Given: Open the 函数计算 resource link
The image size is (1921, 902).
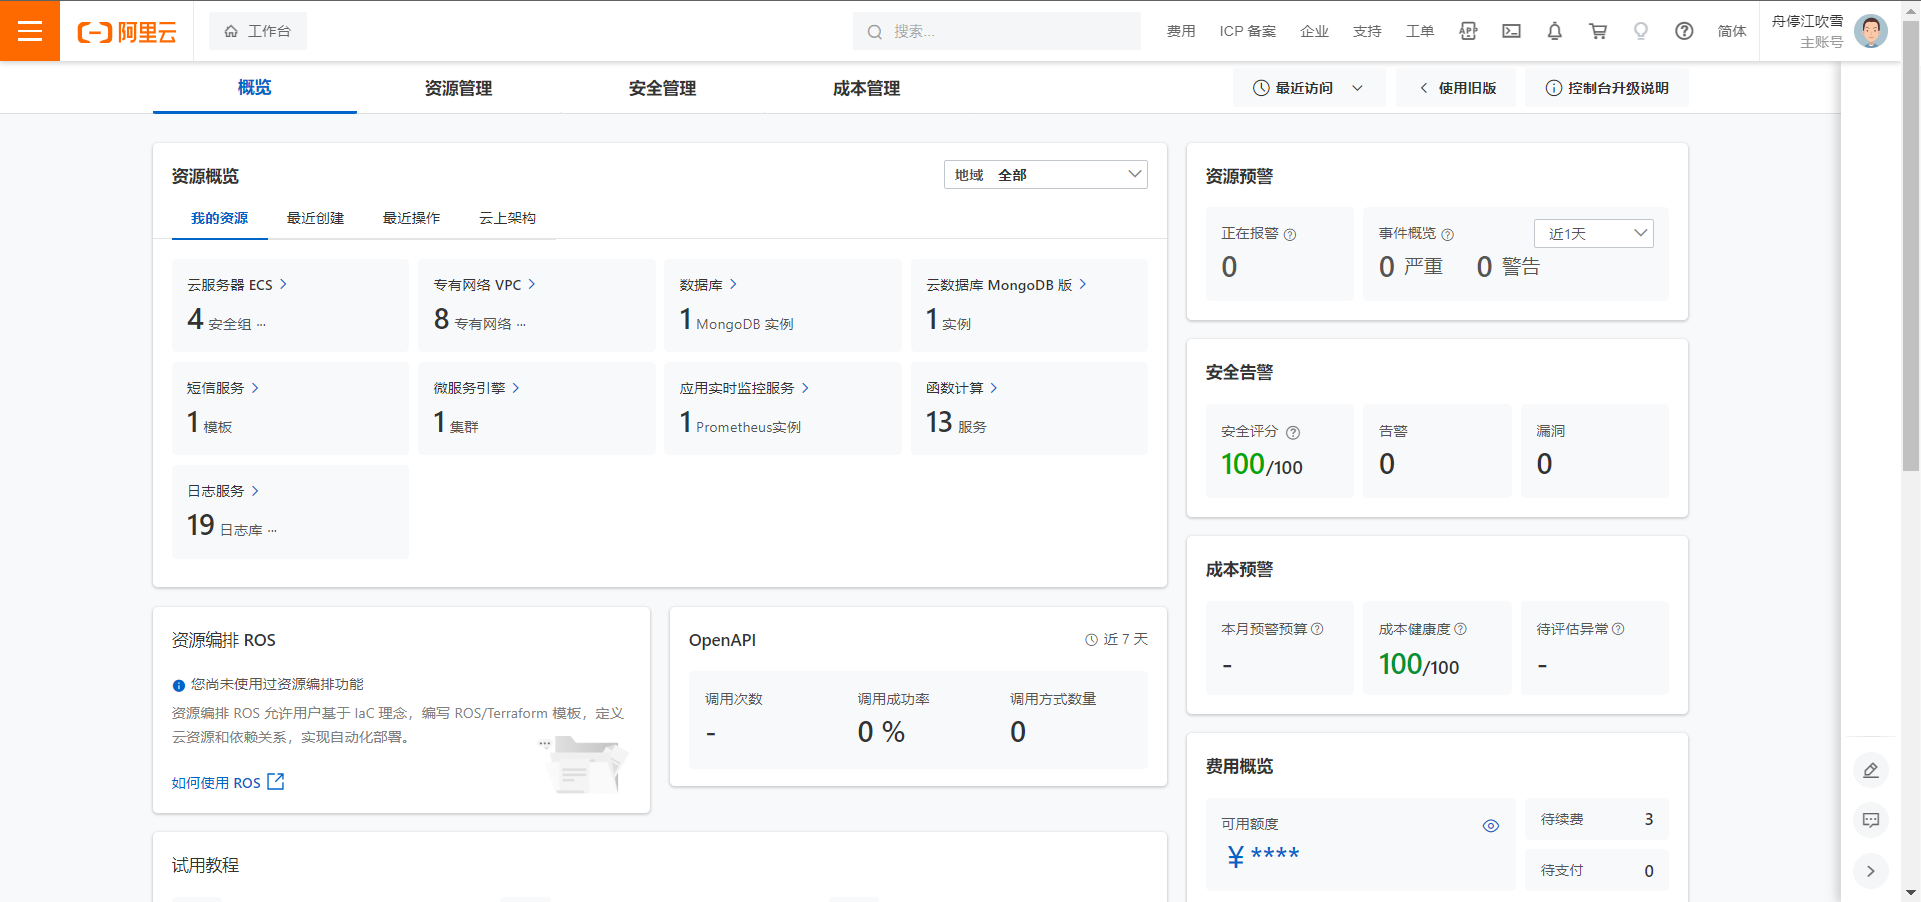Looking at the screenshot, I should click(962, 388).
